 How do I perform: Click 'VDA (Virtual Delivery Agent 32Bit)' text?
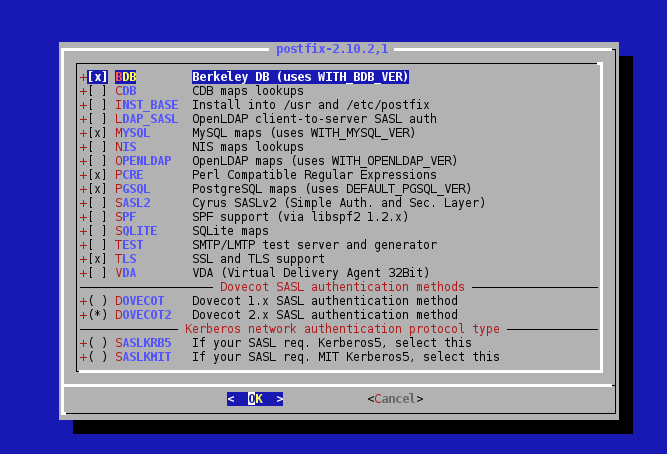click(x=311, y=274)
